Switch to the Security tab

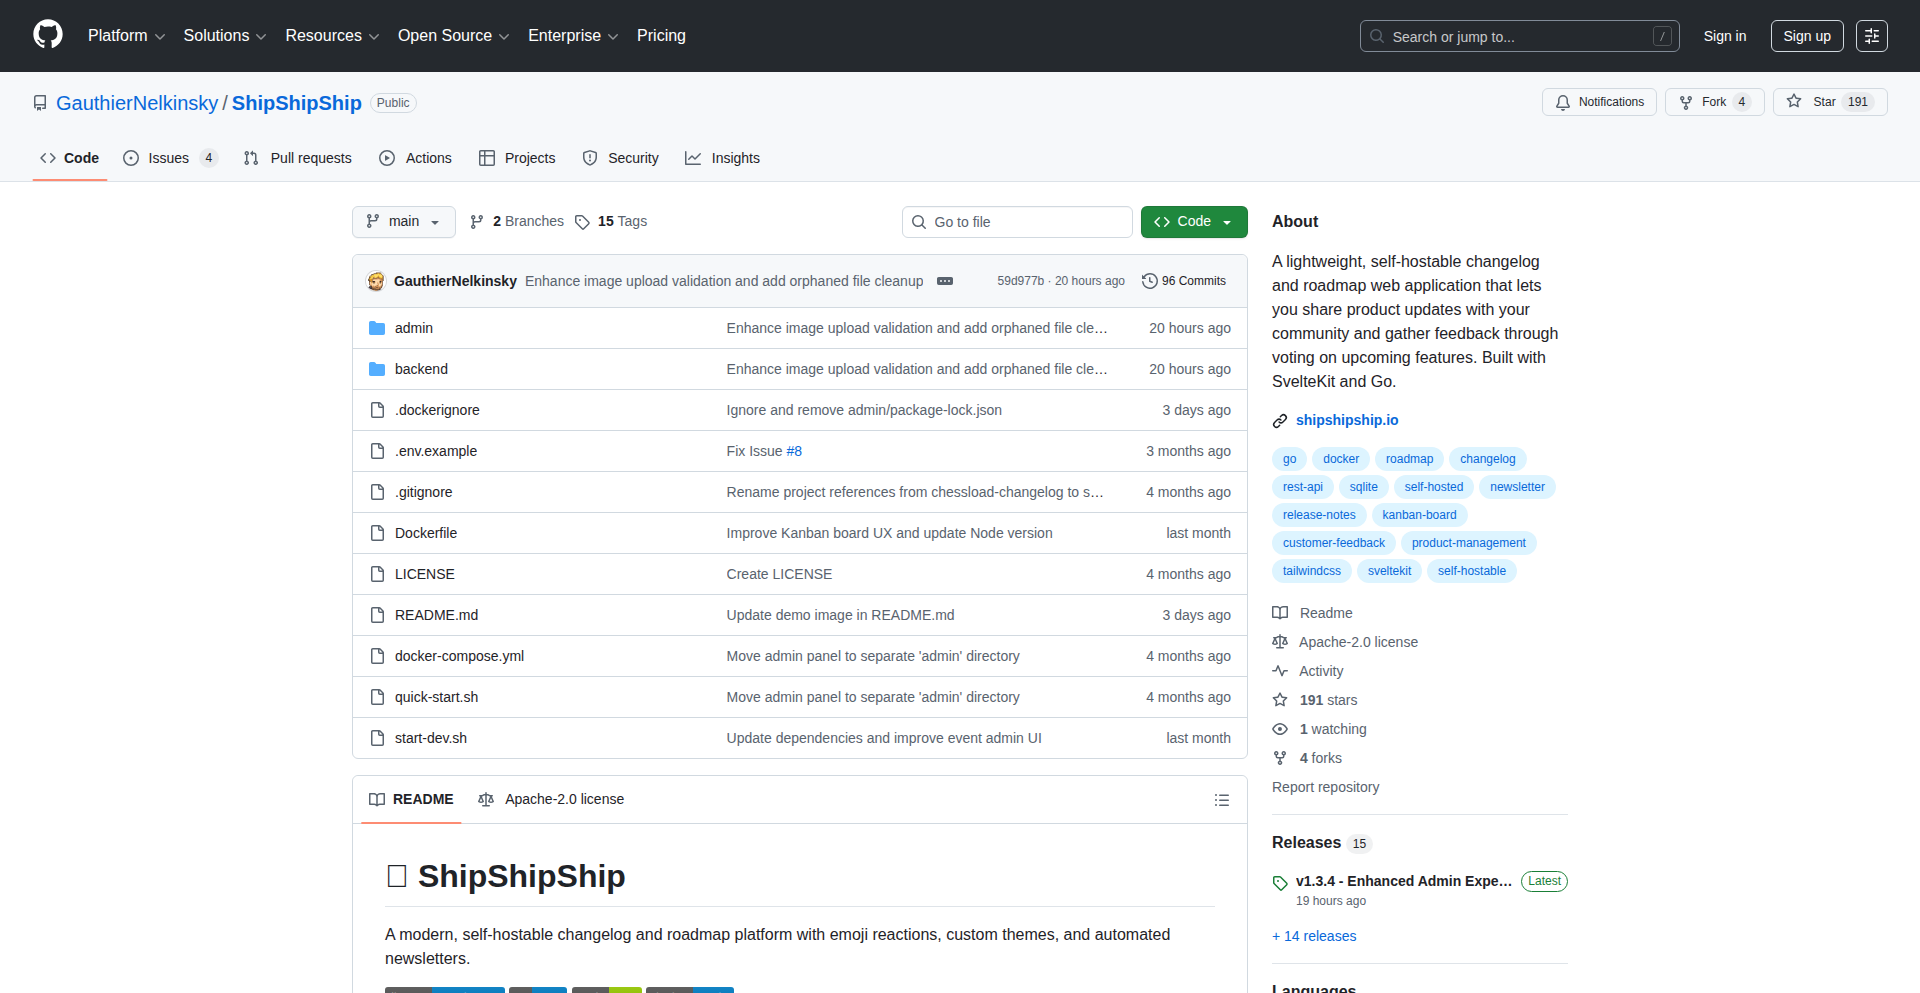click(621, 158)
